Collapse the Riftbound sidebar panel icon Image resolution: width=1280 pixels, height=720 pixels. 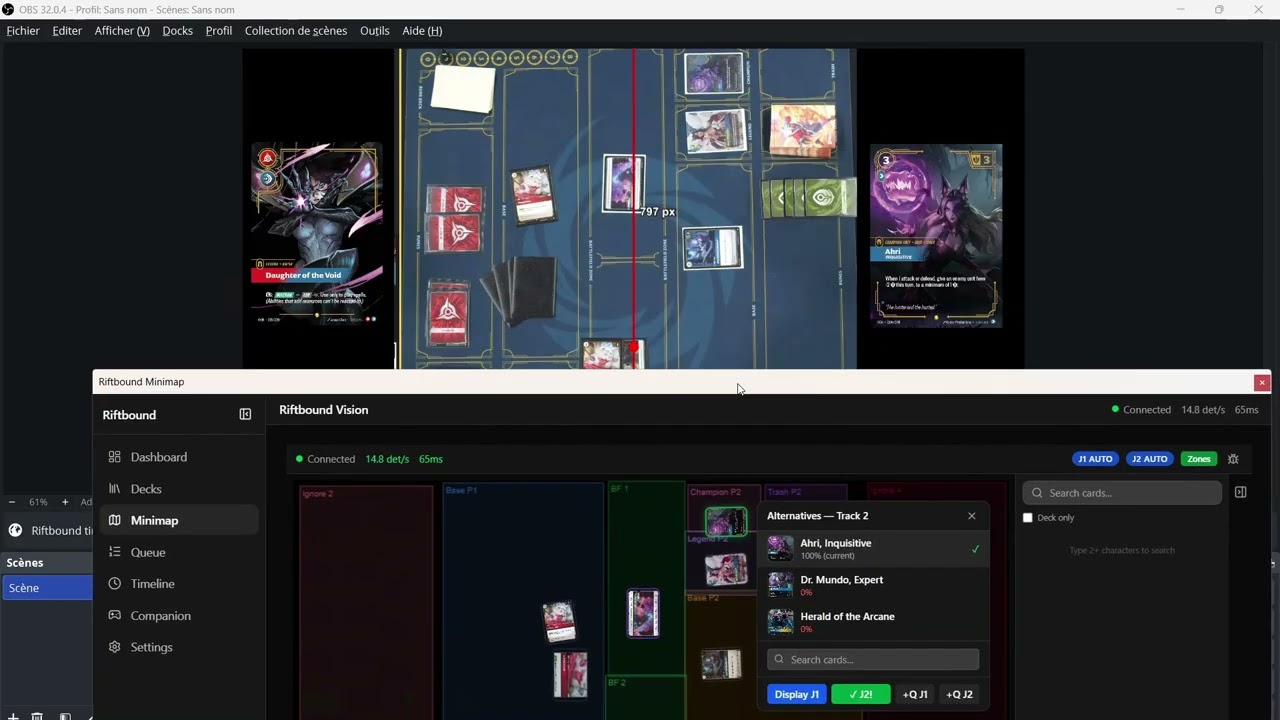pyautogui.click(x=245, y=414)
